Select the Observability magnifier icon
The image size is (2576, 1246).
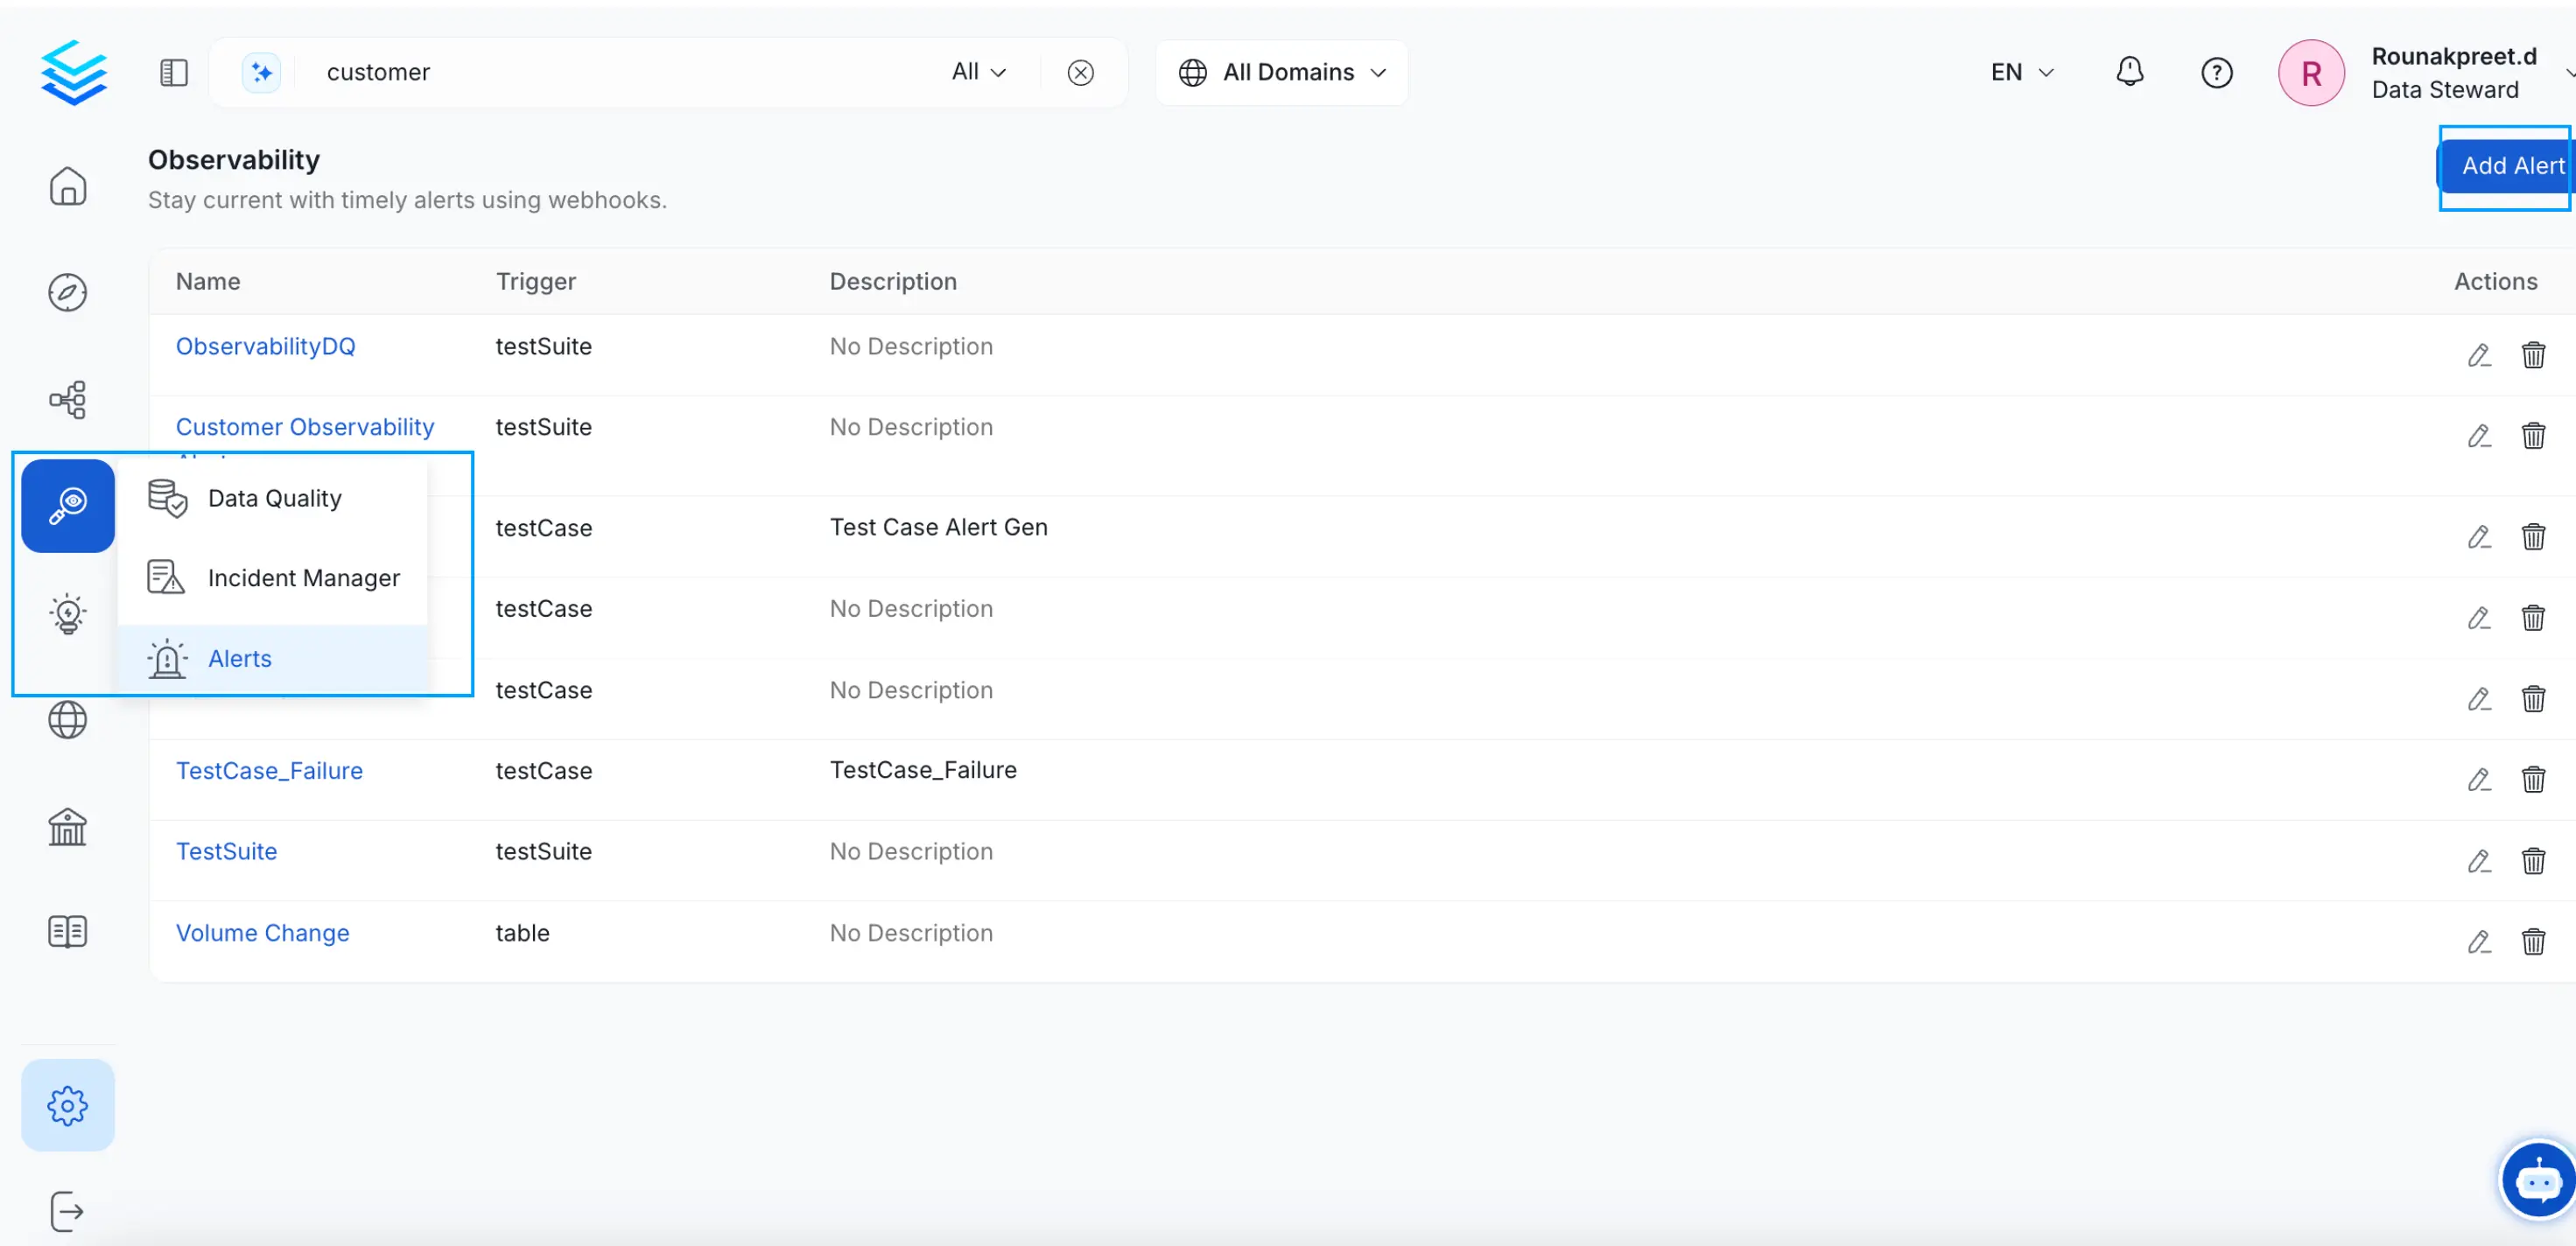click(x=67, y=505)
